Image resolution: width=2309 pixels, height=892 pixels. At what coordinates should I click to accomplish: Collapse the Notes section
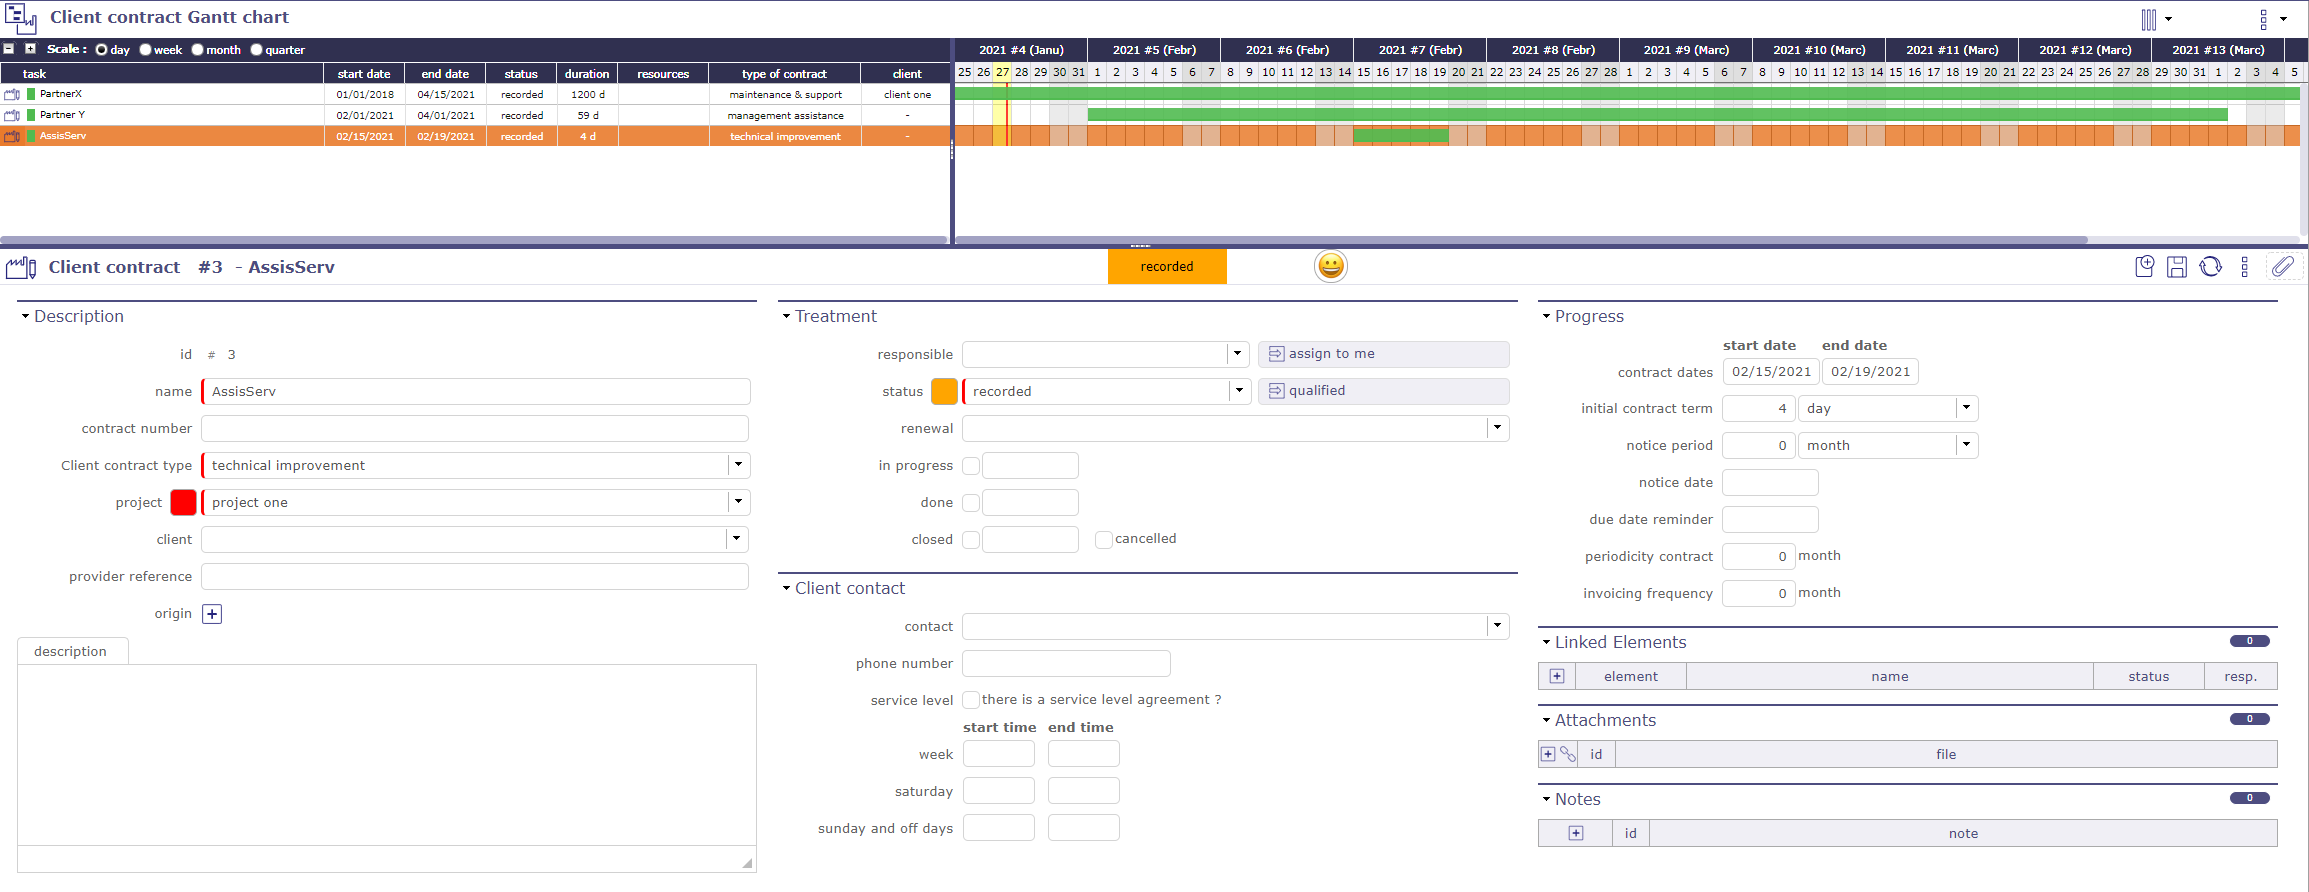pos(1546,799)
